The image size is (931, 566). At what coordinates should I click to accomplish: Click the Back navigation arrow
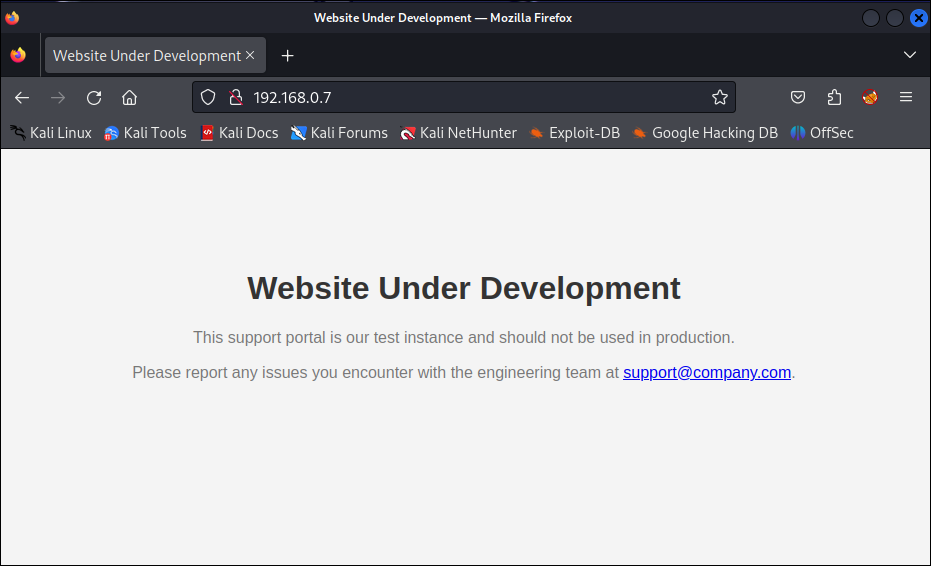pyautogui.click(x=22, y=97)
